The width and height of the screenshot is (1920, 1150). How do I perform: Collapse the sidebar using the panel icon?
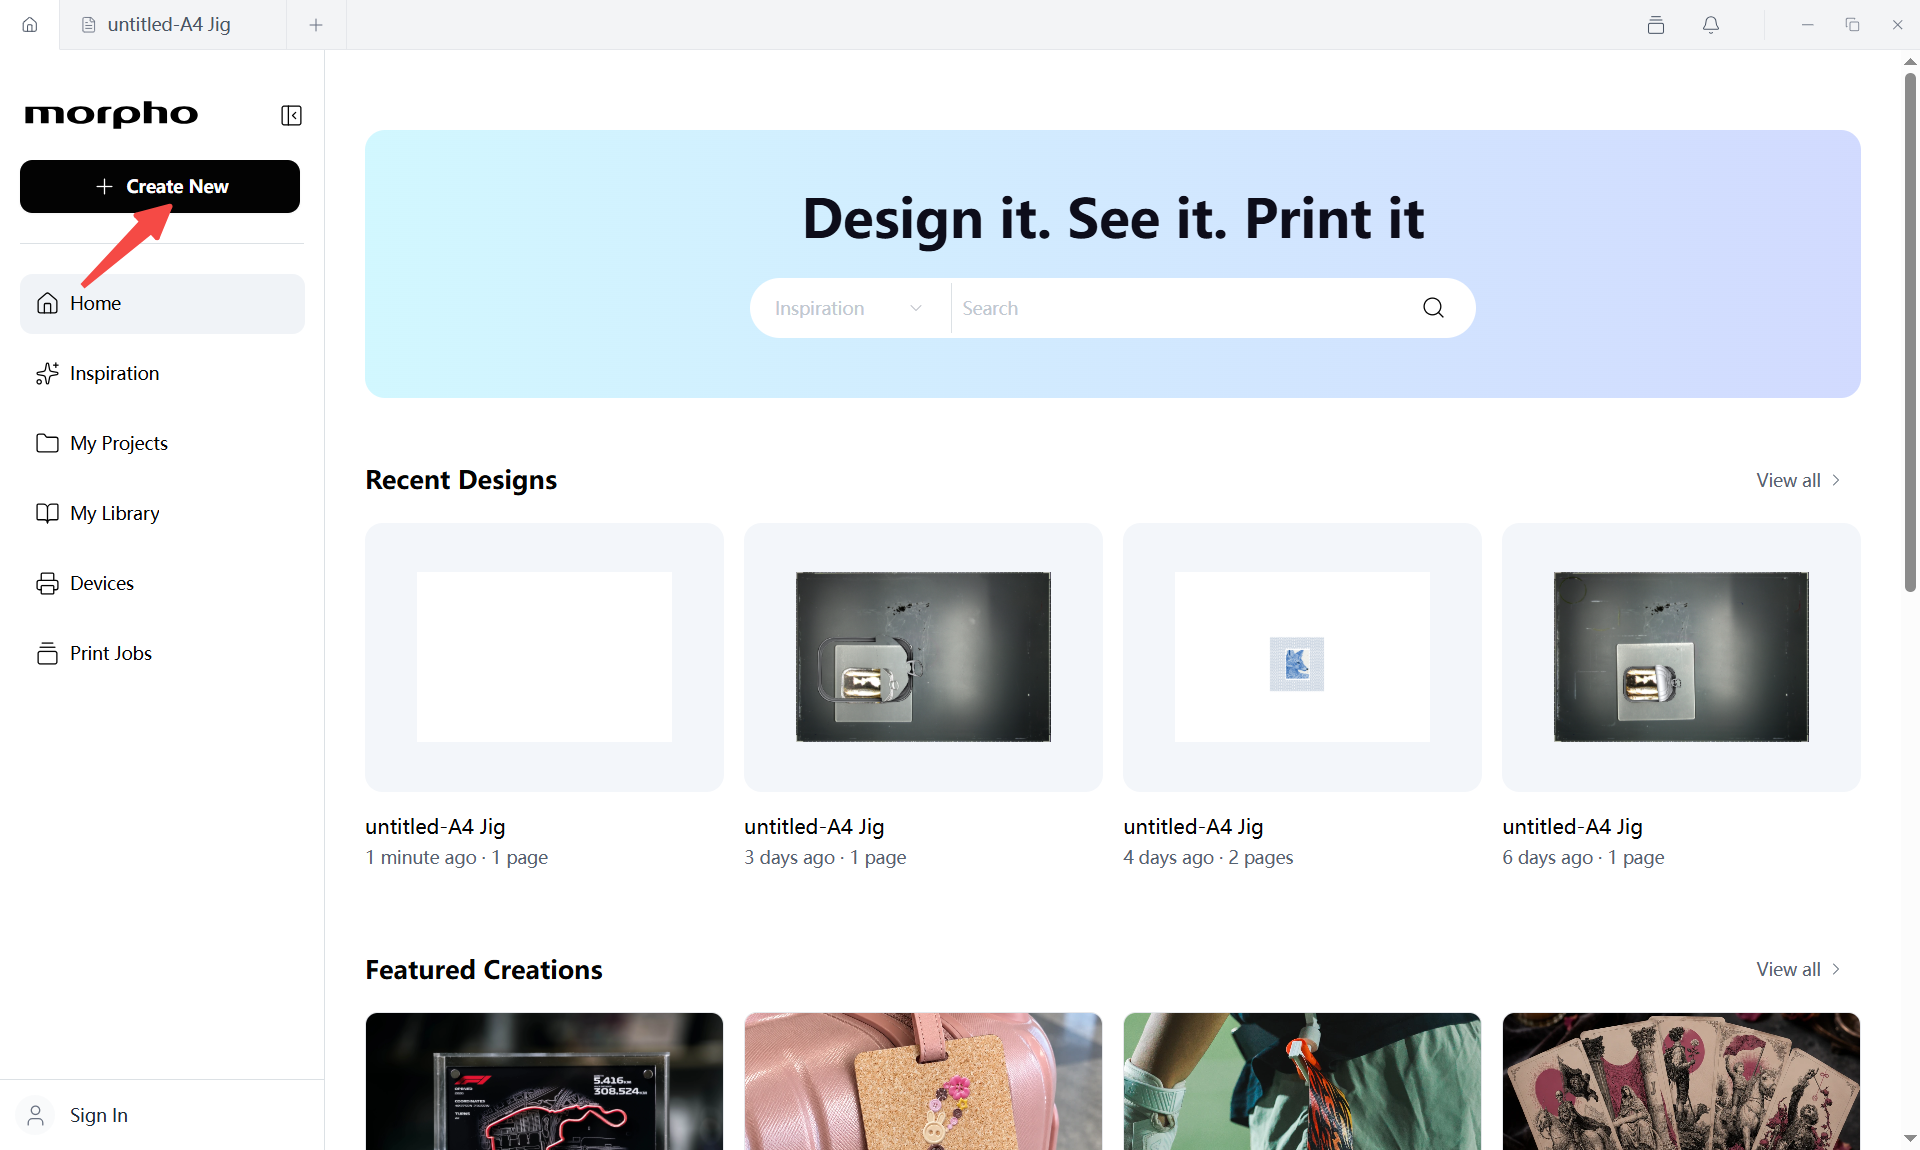(291, 115)
